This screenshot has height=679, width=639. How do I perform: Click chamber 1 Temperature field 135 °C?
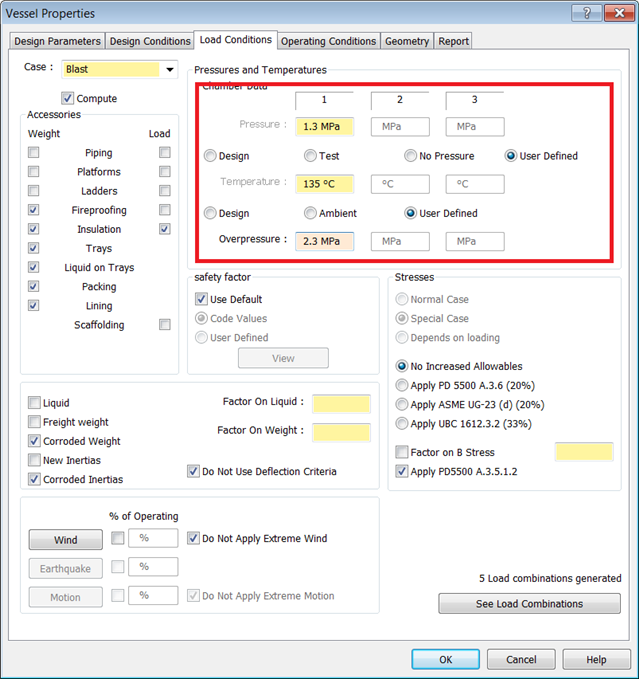click(325, 184)
